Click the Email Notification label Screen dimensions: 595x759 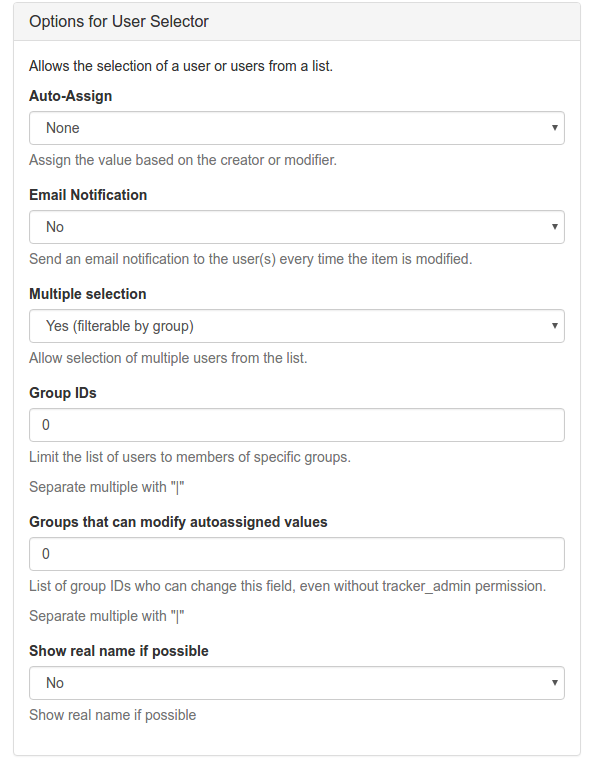click(x=88, y=195)
